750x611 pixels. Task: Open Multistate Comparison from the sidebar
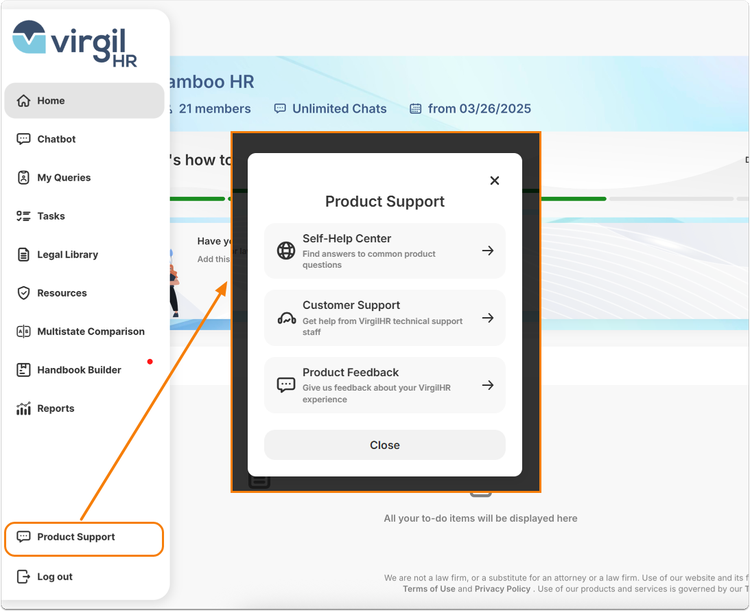pyautogui.click(x=84, y=332)
